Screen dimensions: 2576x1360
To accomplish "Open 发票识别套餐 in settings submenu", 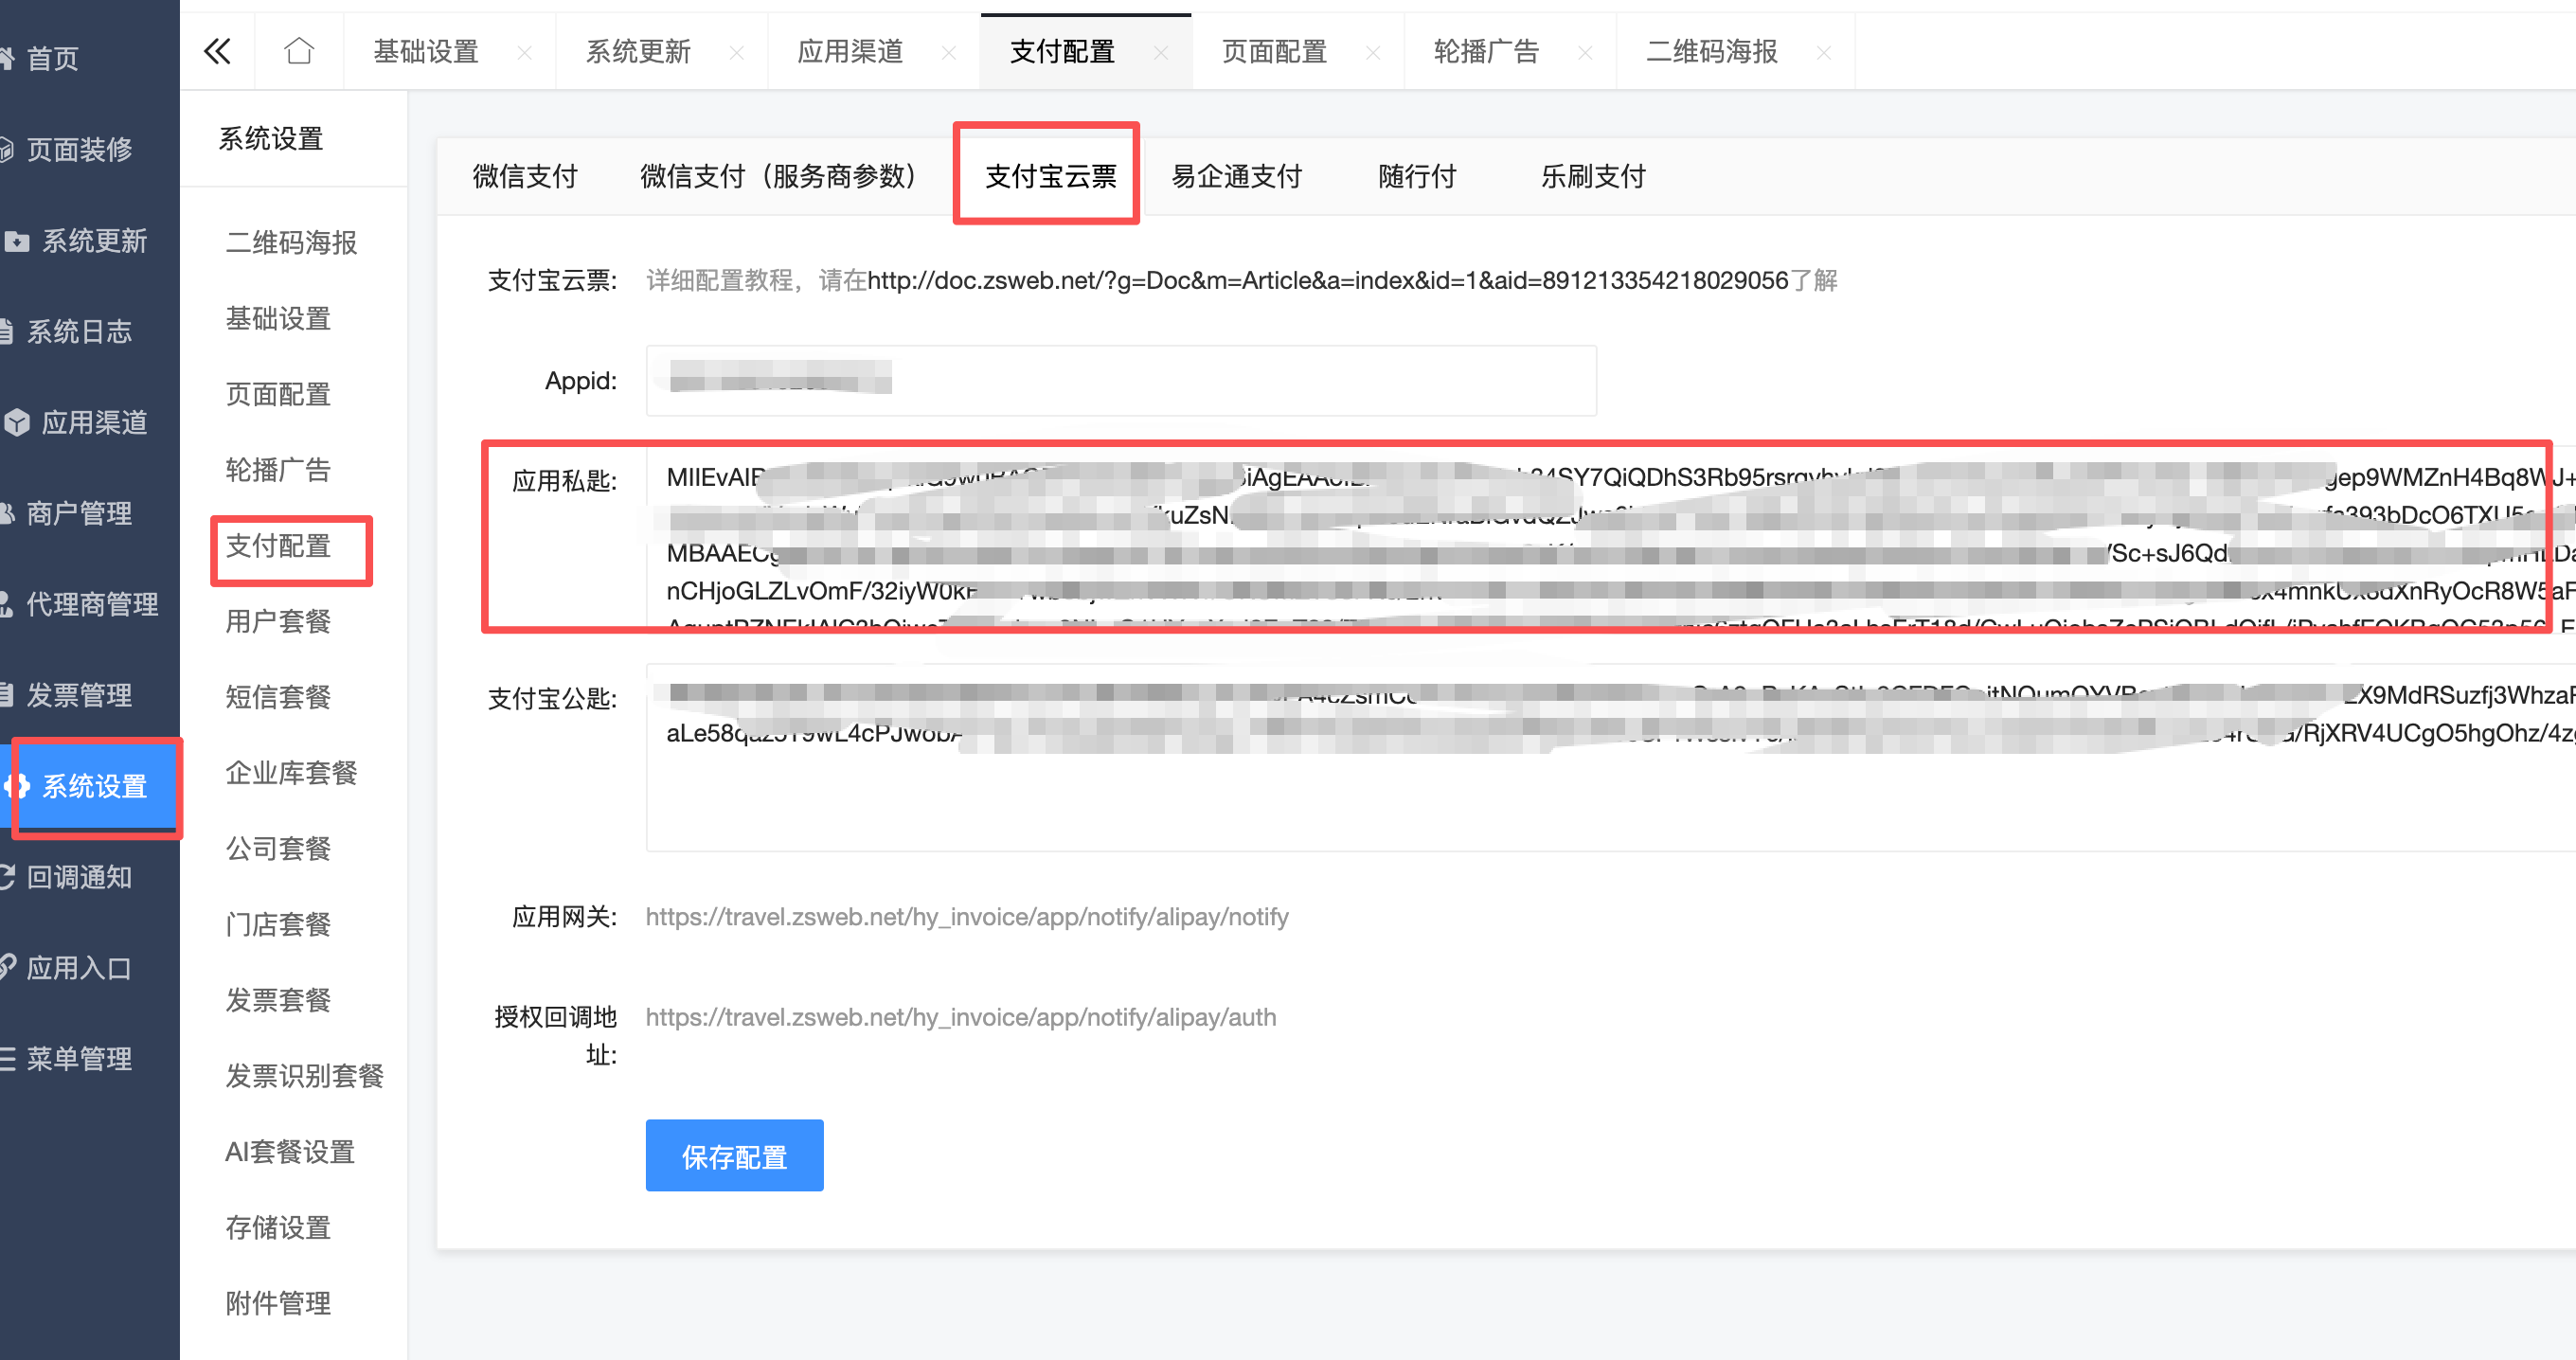I will 304,1075.
